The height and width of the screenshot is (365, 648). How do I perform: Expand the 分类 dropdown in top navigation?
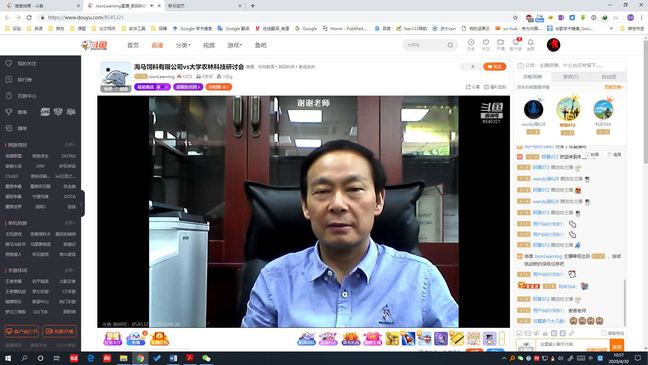pyautogui.click(x=183, y=45)
